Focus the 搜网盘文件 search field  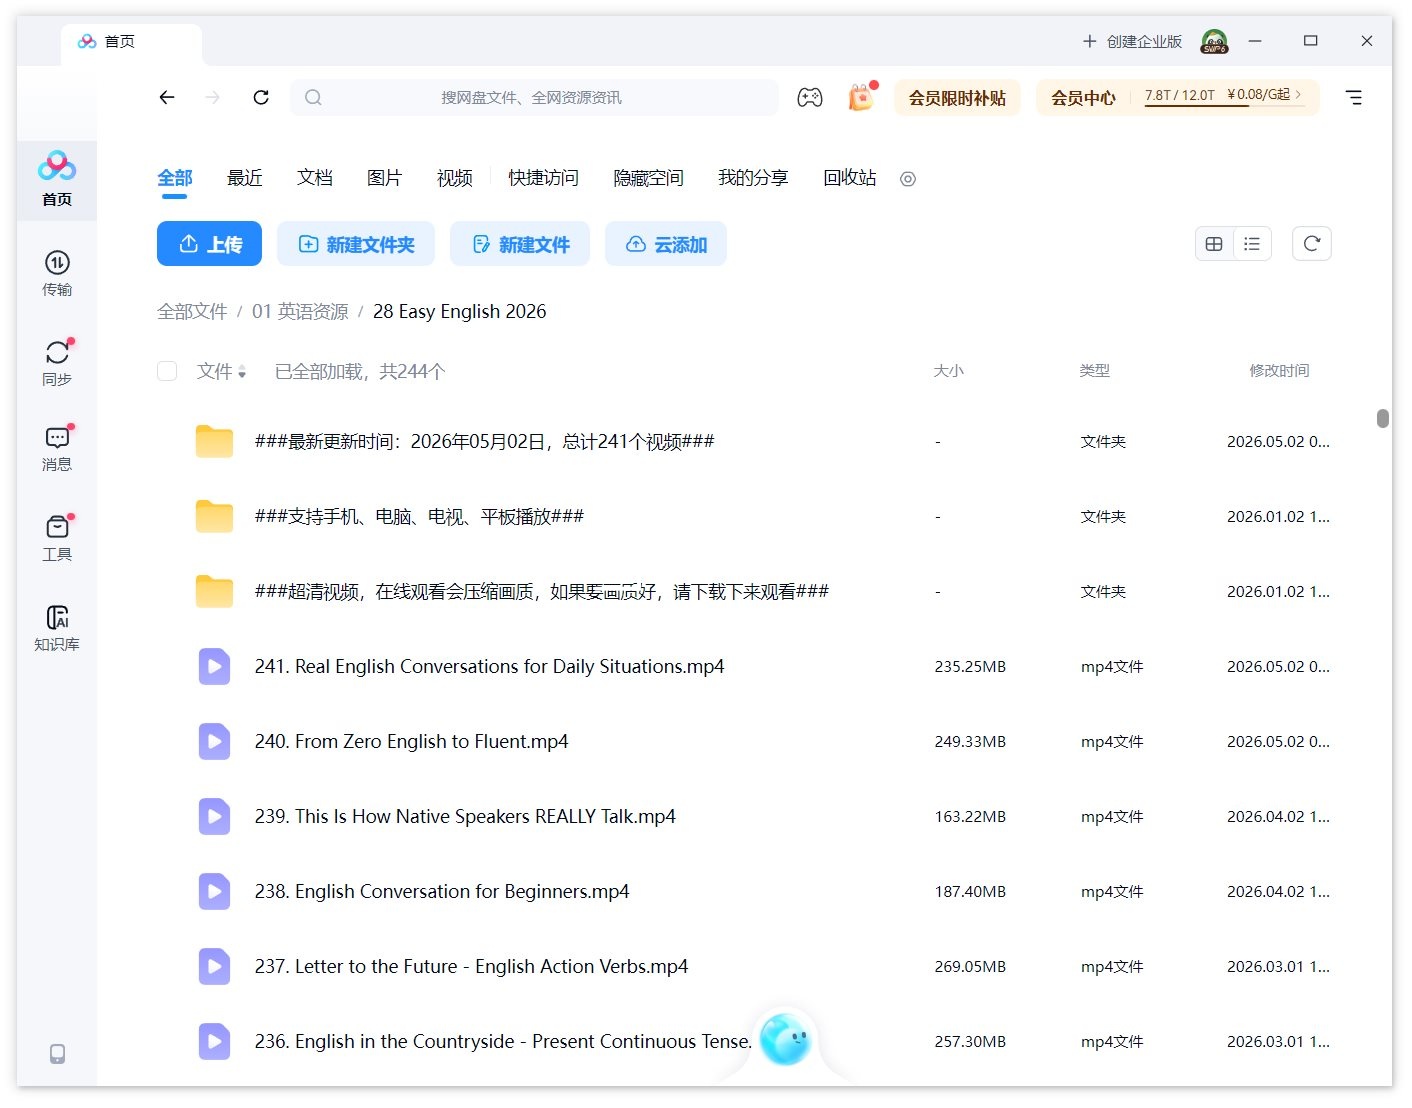534,97
